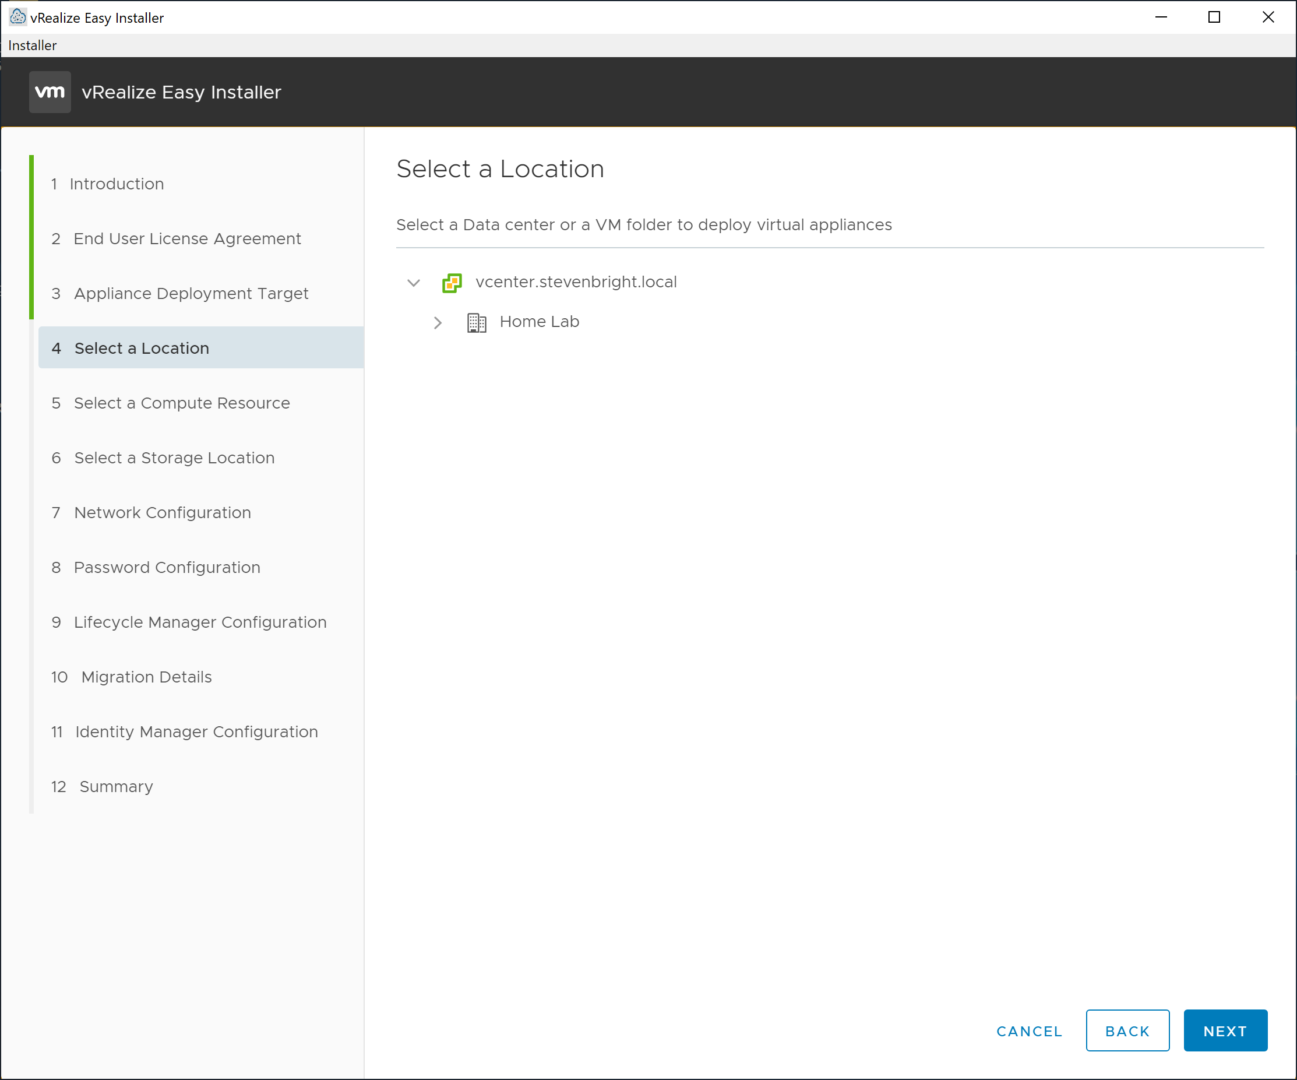Click the VMware vm logo in header
Viewport: 1297px width, 1080px height.
coord(50,92)
